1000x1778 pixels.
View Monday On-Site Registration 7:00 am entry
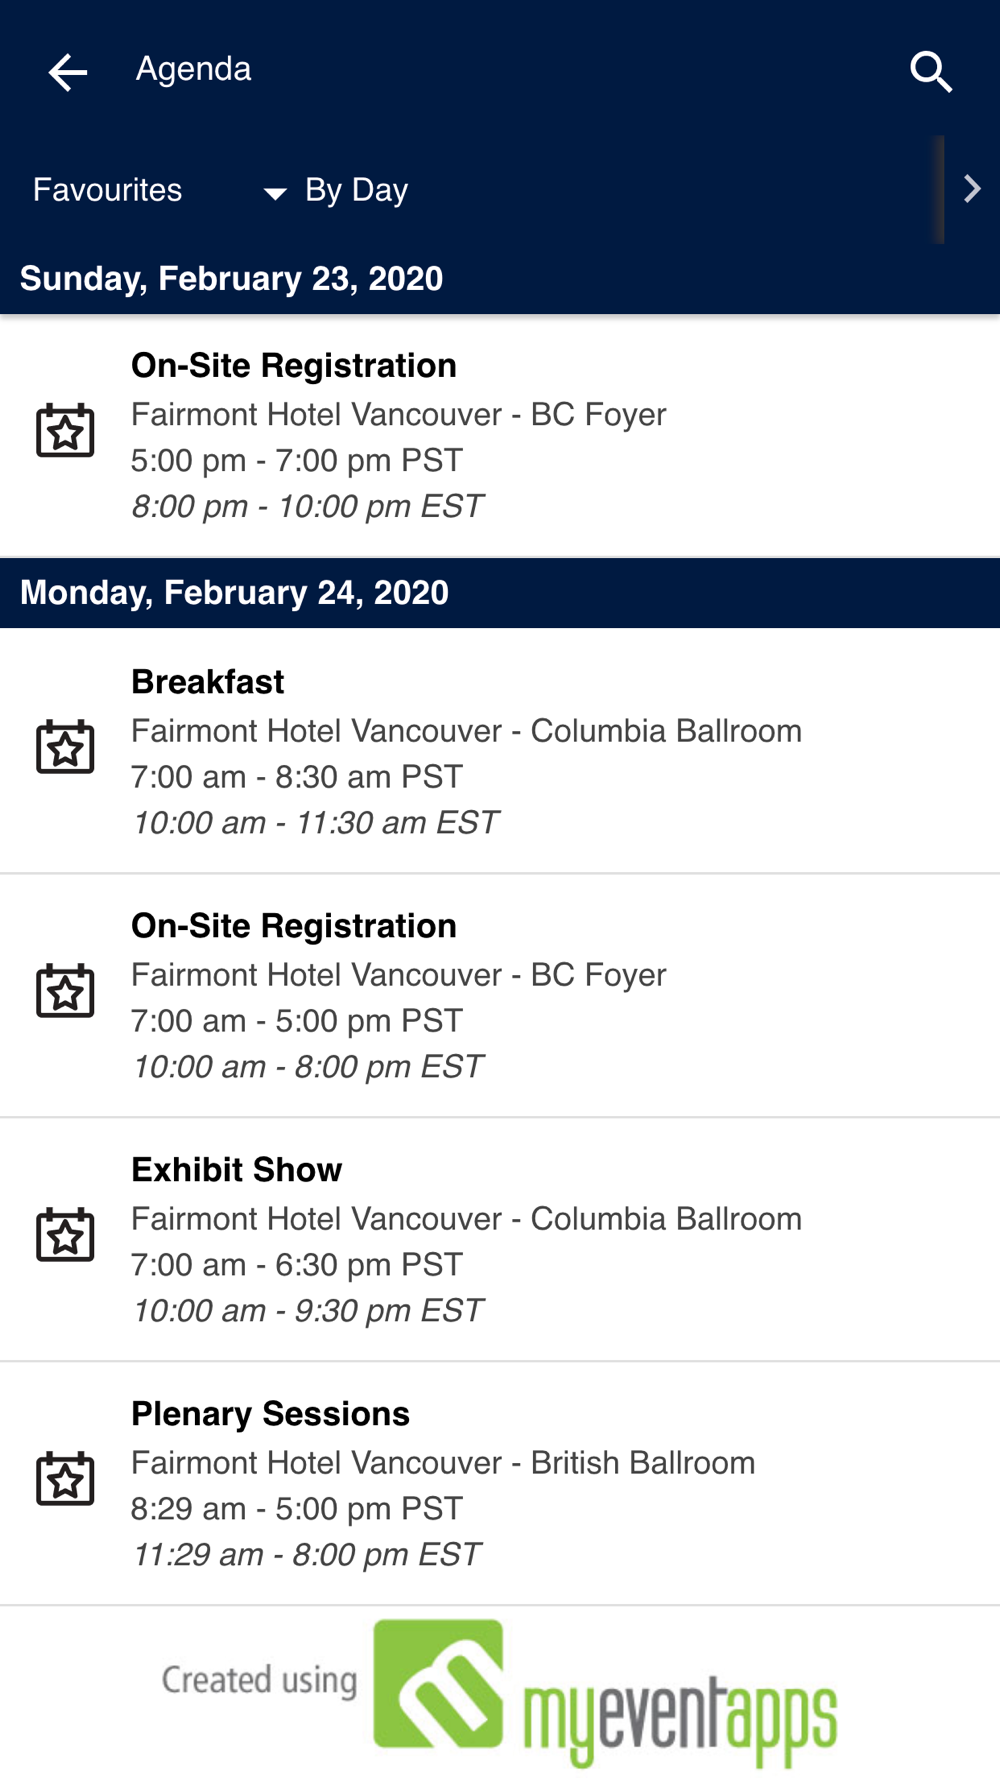coord(500,996)
